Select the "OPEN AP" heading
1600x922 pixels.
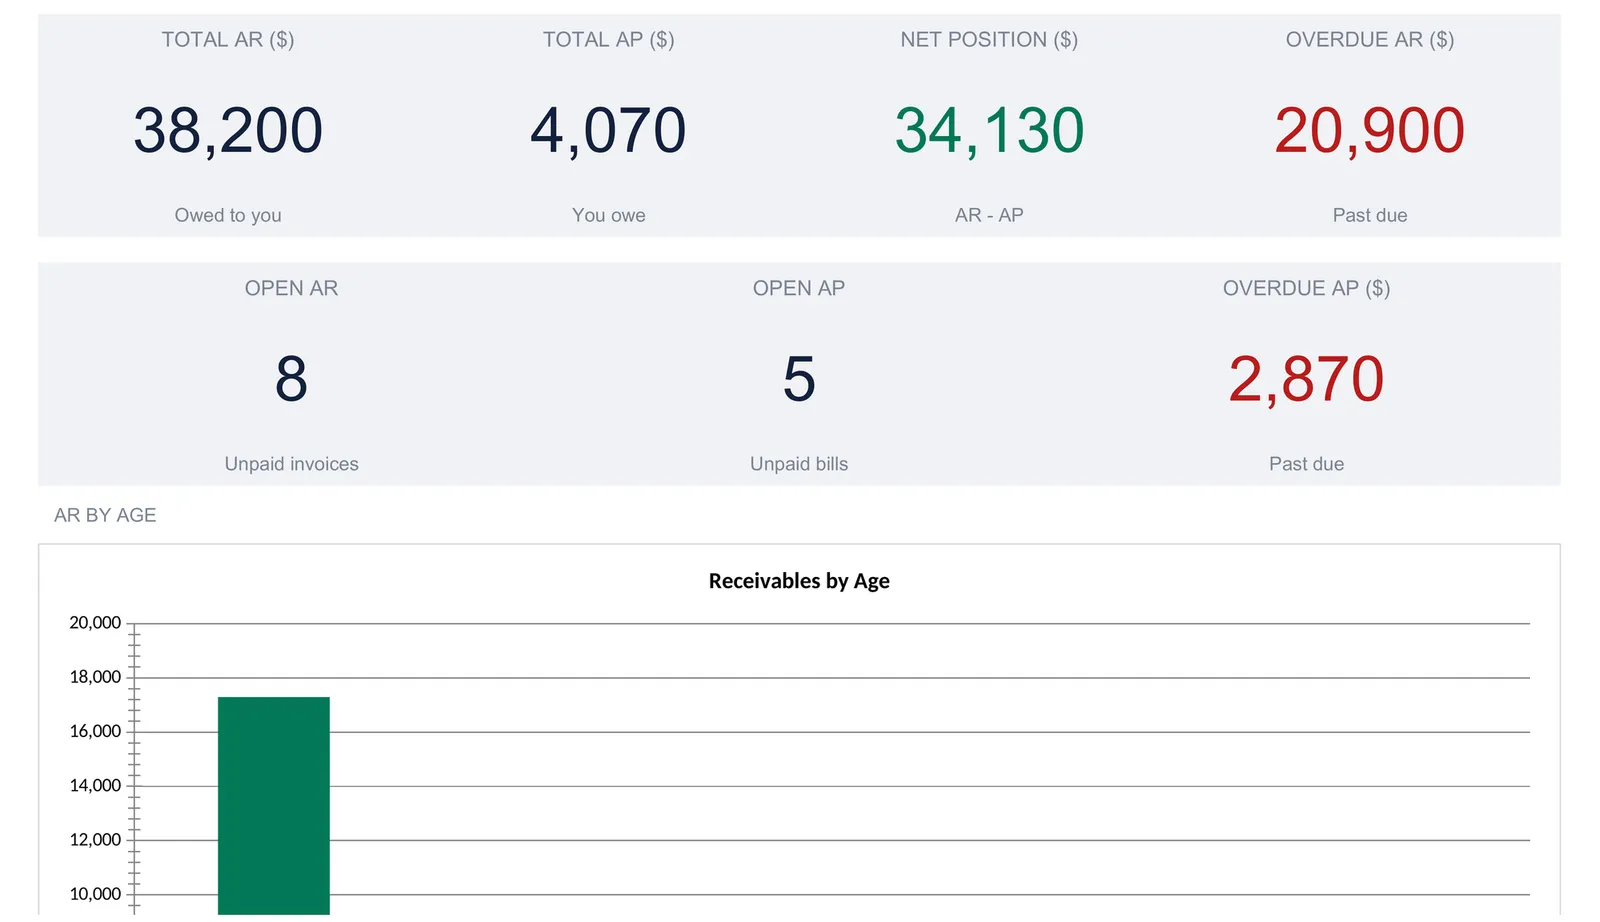799,288
